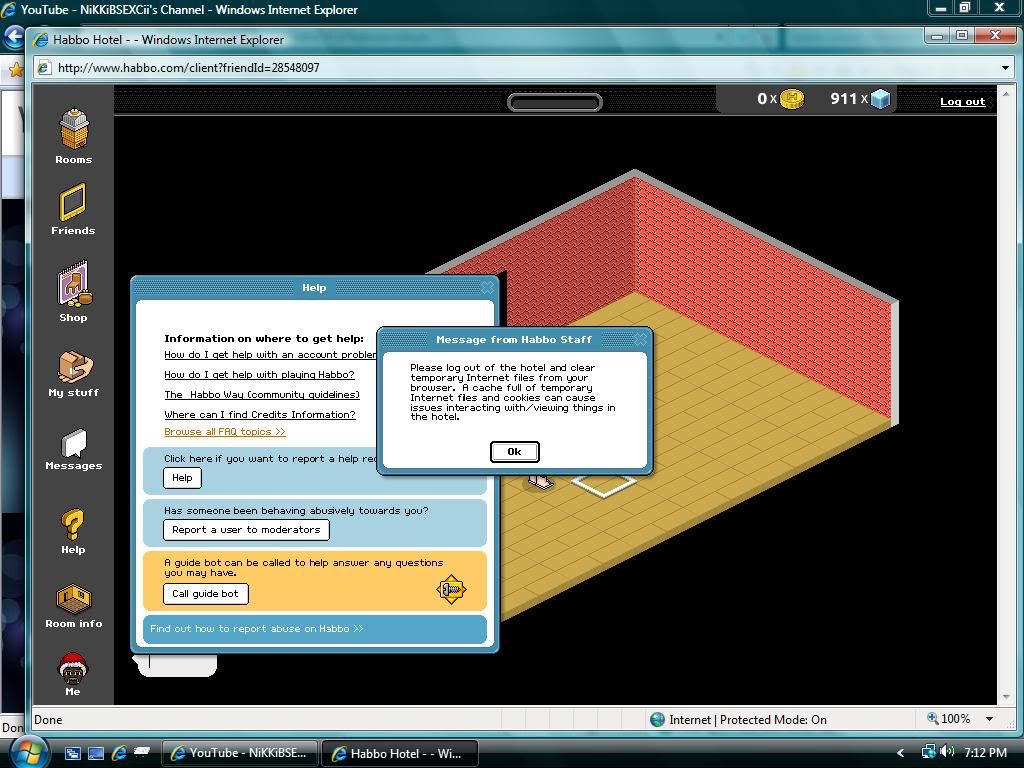
Task: Open The Habbo Way community guidelines link
Action: point(262,395)
